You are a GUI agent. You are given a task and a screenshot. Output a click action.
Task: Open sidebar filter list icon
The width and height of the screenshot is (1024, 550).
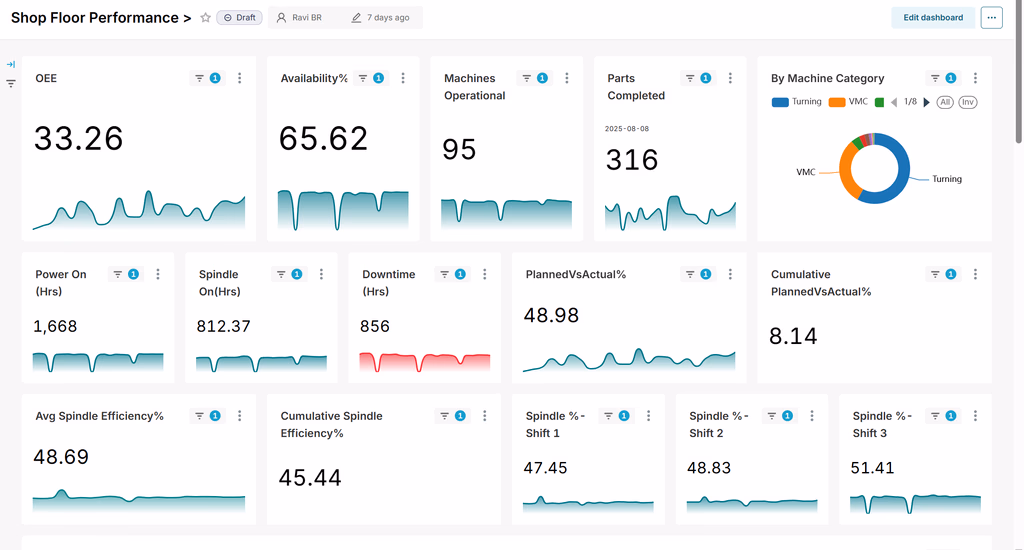[x=11, y=84]
